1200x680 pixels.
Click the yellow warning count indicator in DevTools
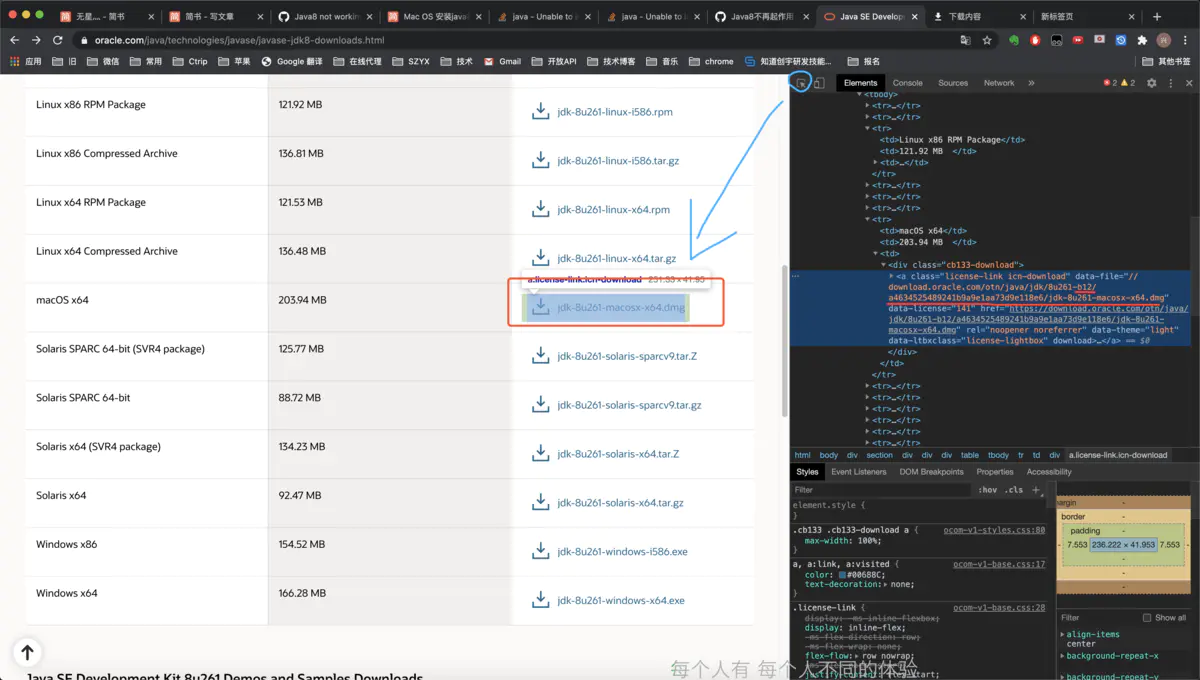pyautogui.click(x=1127, y=83)
